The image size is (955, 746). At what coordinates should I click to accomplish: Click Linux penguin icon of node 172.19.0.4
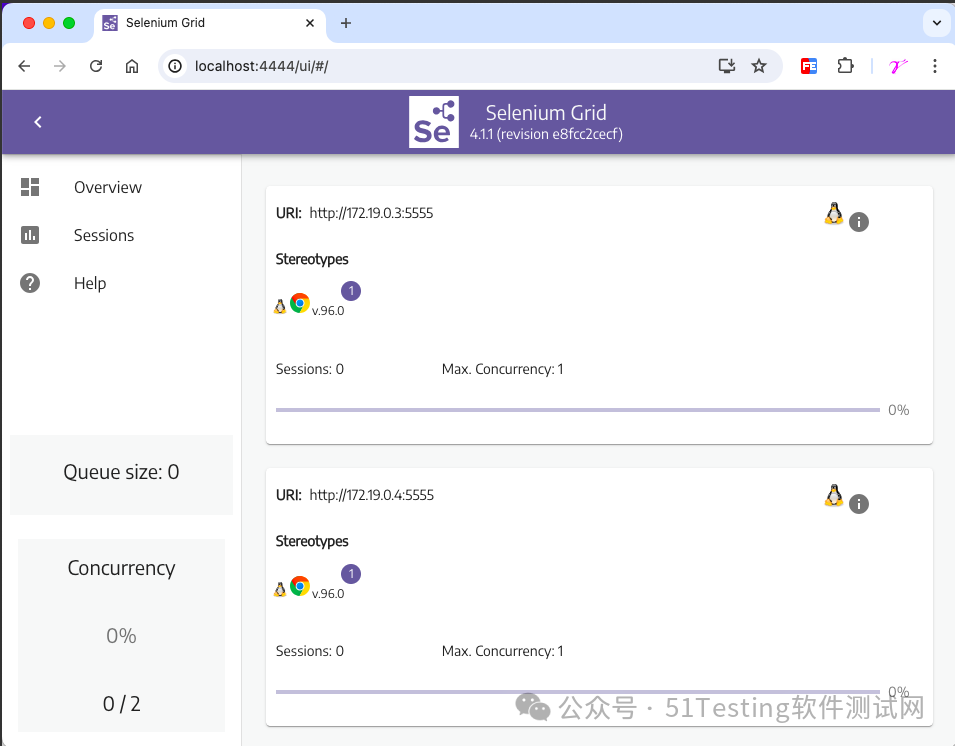click(x=834, y=495)
